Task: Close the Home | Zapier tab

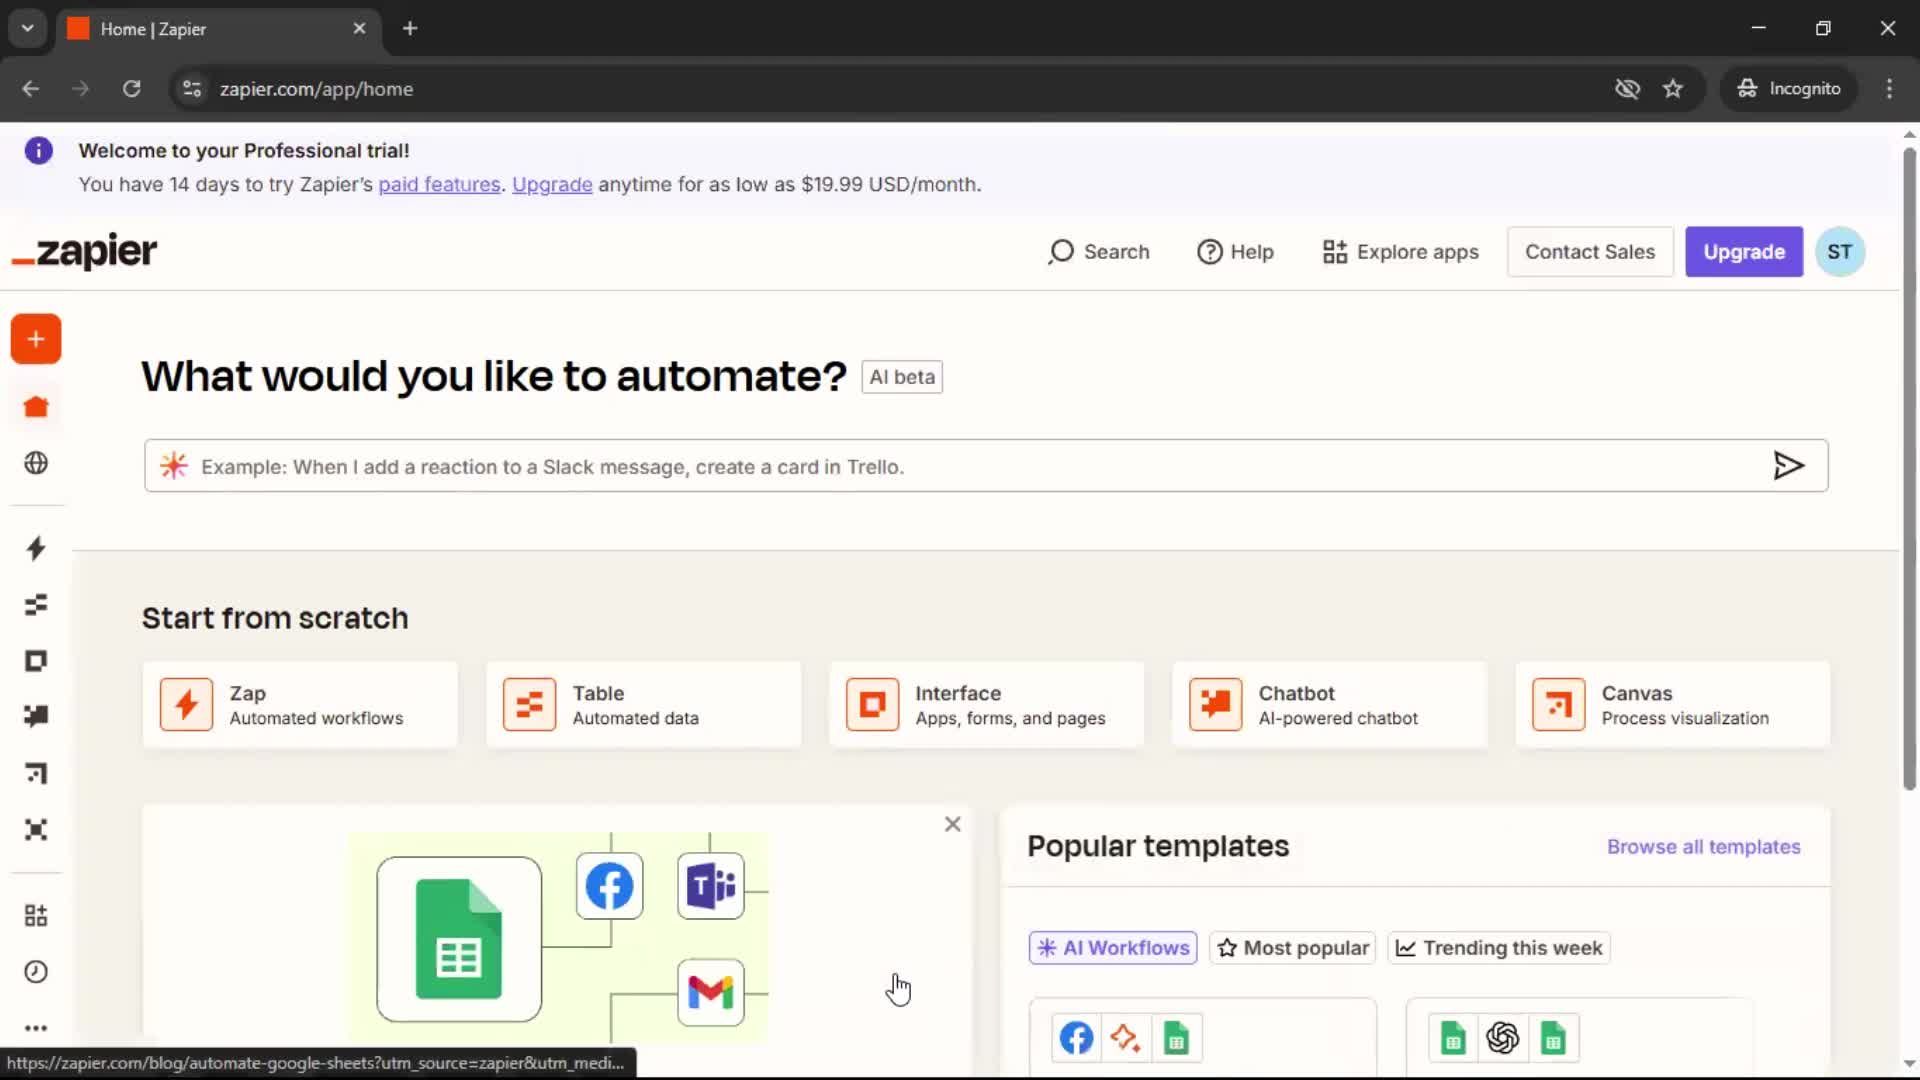Action: click(x=360, y=28)
